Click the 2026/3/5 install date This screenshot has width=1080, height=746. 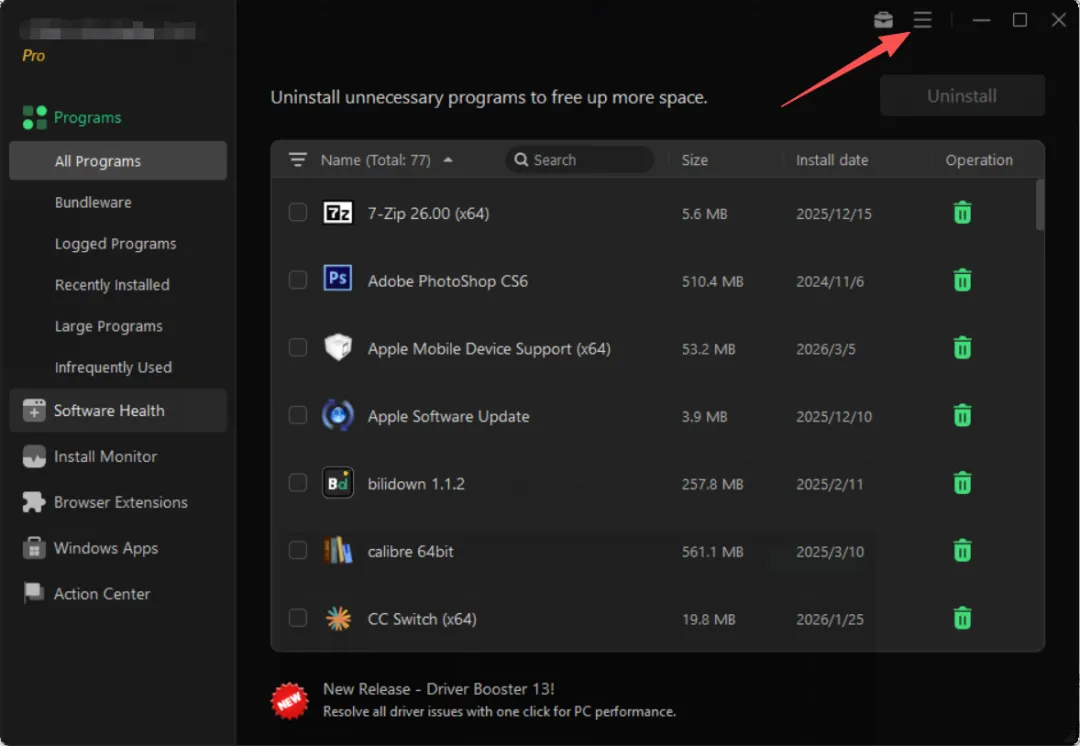click(x=826, y=349)
